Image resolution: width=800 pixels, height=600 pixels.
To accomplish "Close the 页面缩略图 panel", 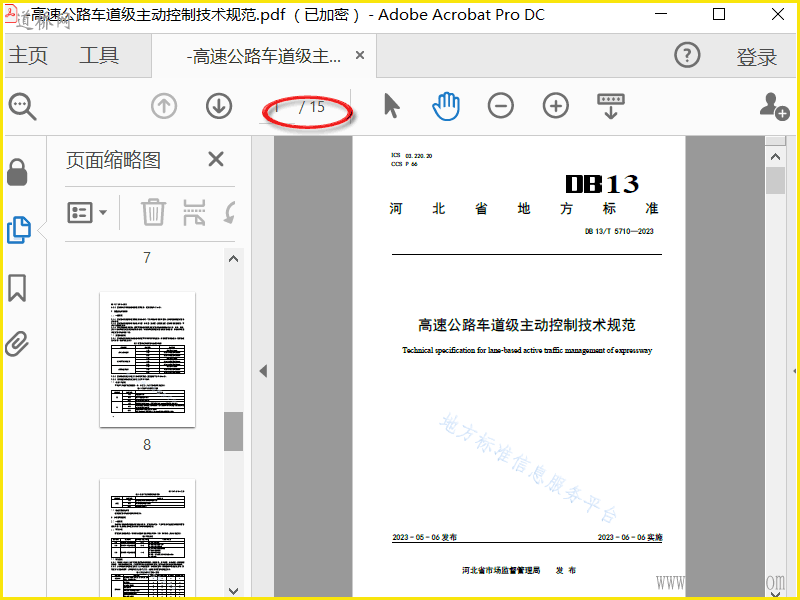I will tap(216, 159).
